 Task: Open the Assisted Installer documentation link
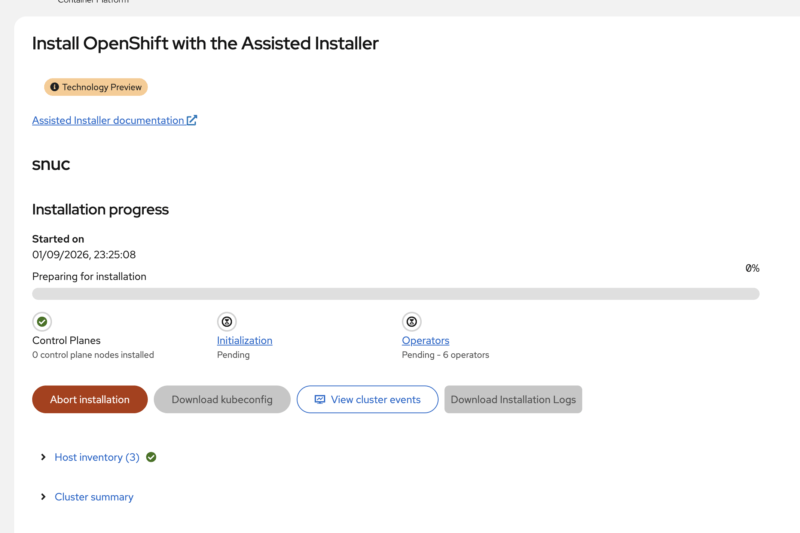pos(114,120)
